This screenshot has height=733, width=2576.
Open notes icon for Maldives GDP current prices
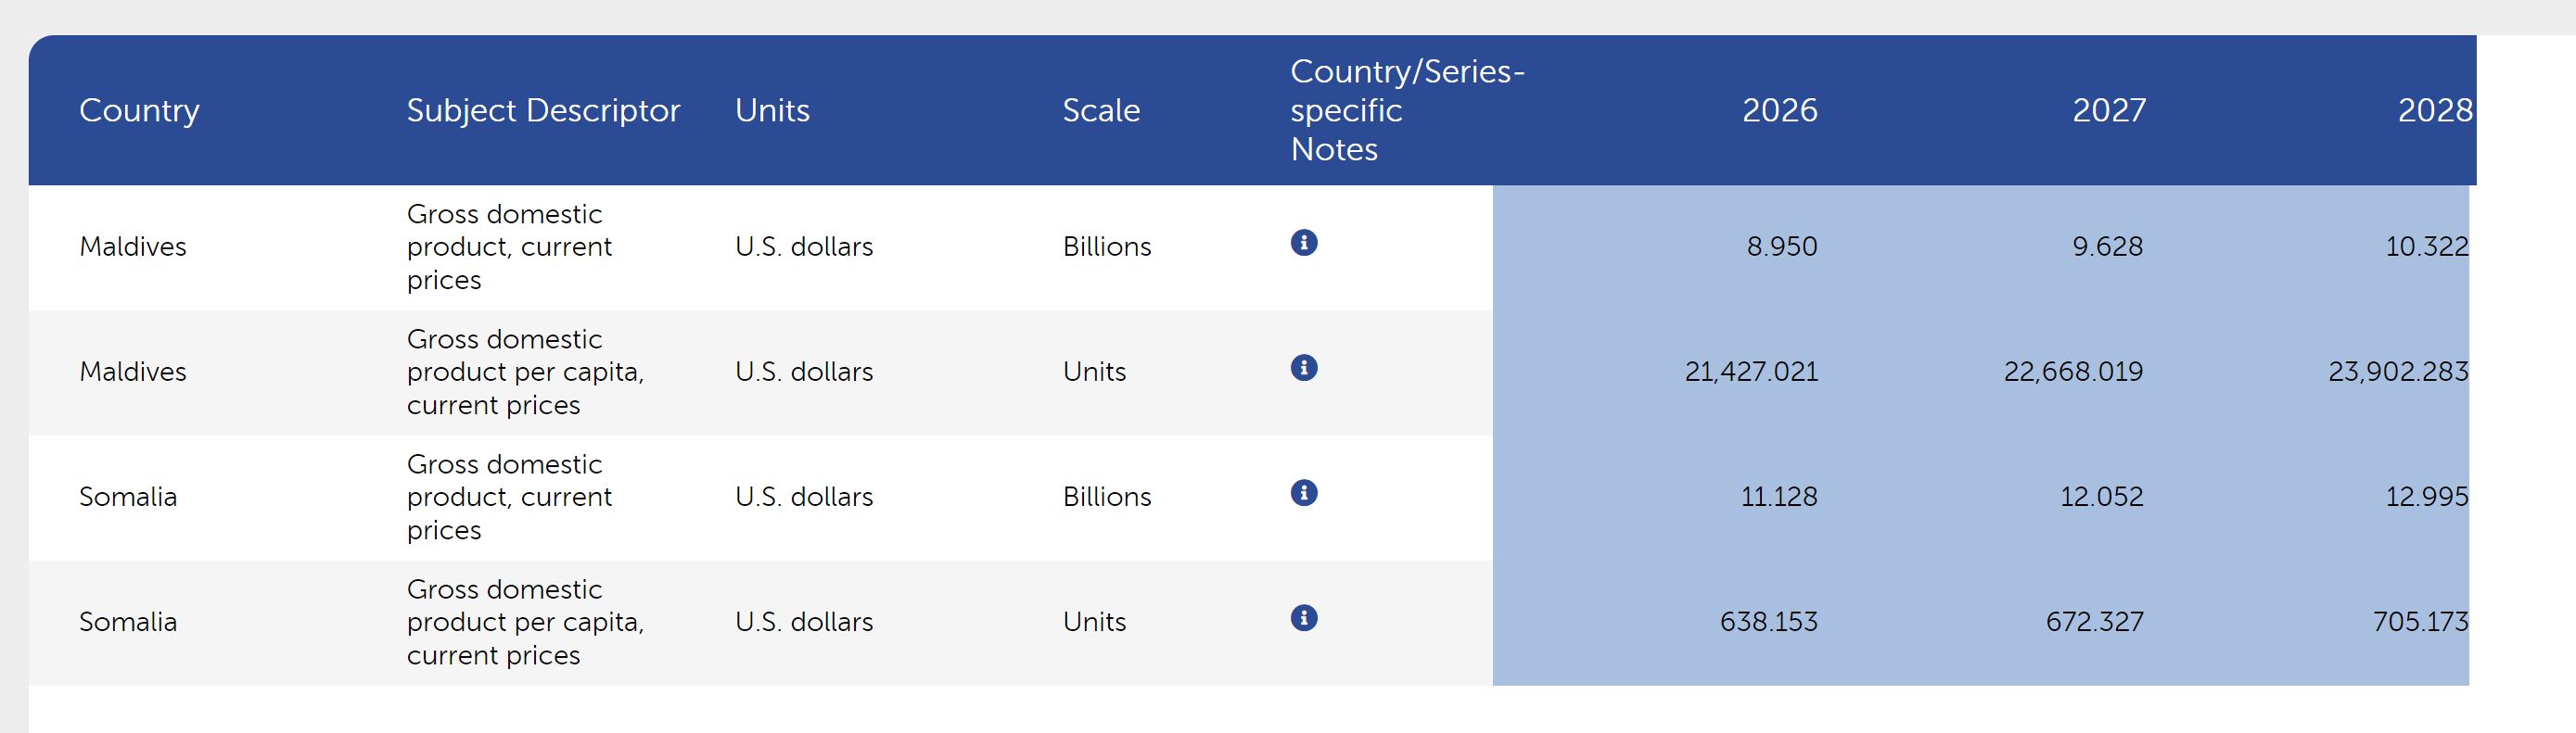(1304, 243)
